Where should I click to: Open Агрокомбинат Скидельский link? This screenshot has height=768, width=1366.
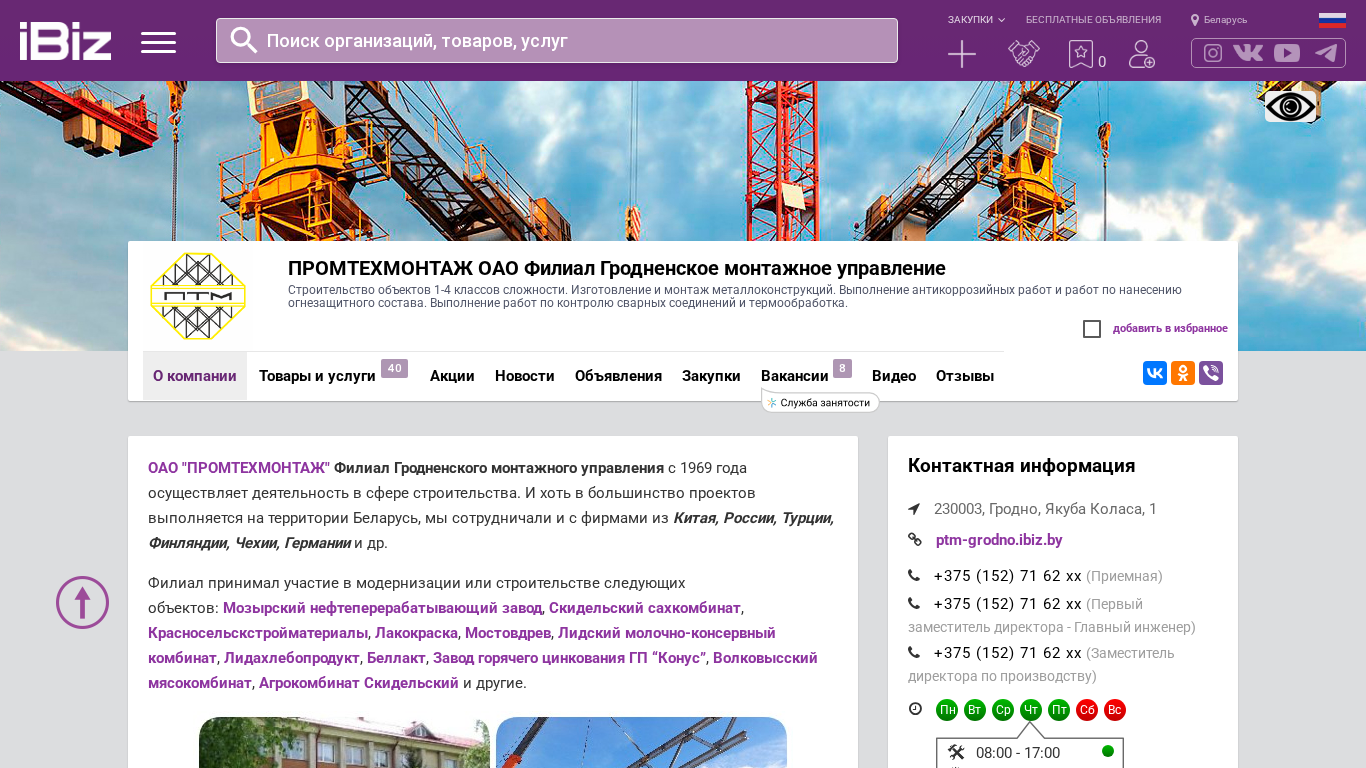[359, 683]
